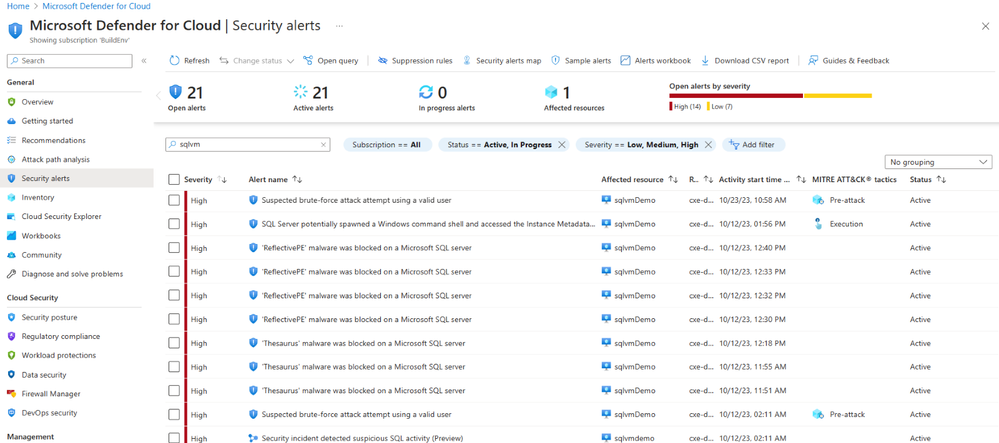Check the SQL Server command shell alert
Viewport: 999px width, 443px height.
(174, 224)
